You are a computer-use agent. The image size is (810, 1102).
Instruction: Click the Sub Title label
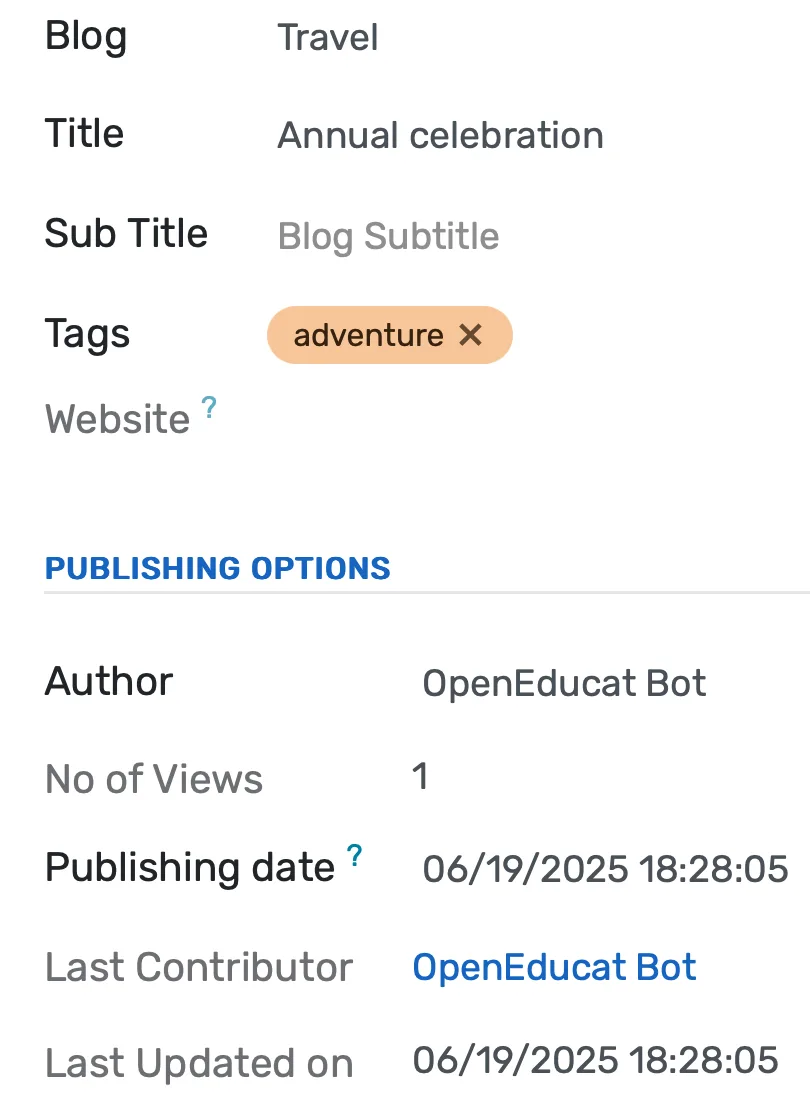127,234
